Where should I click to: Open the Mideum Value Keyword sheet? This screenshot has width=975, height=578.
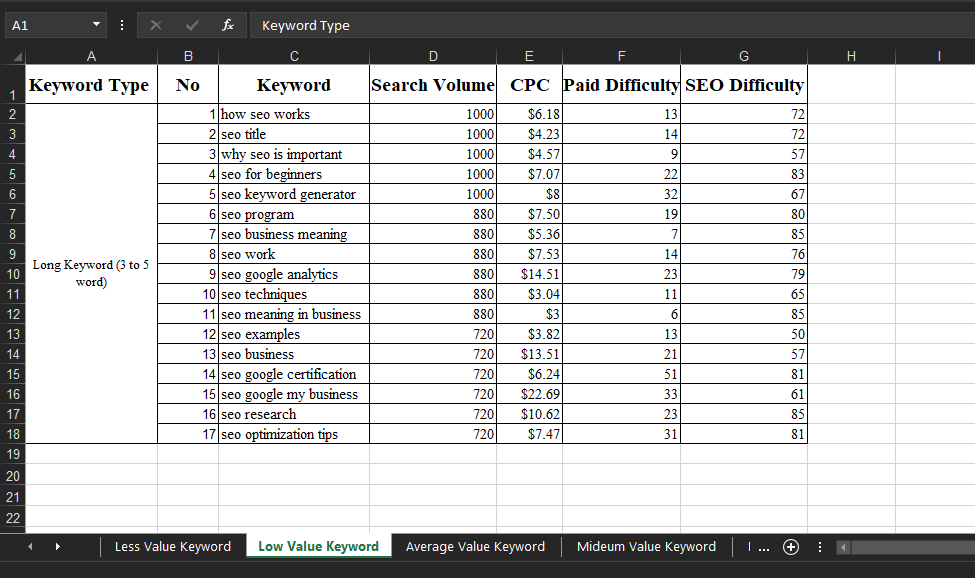pos(646,547)
